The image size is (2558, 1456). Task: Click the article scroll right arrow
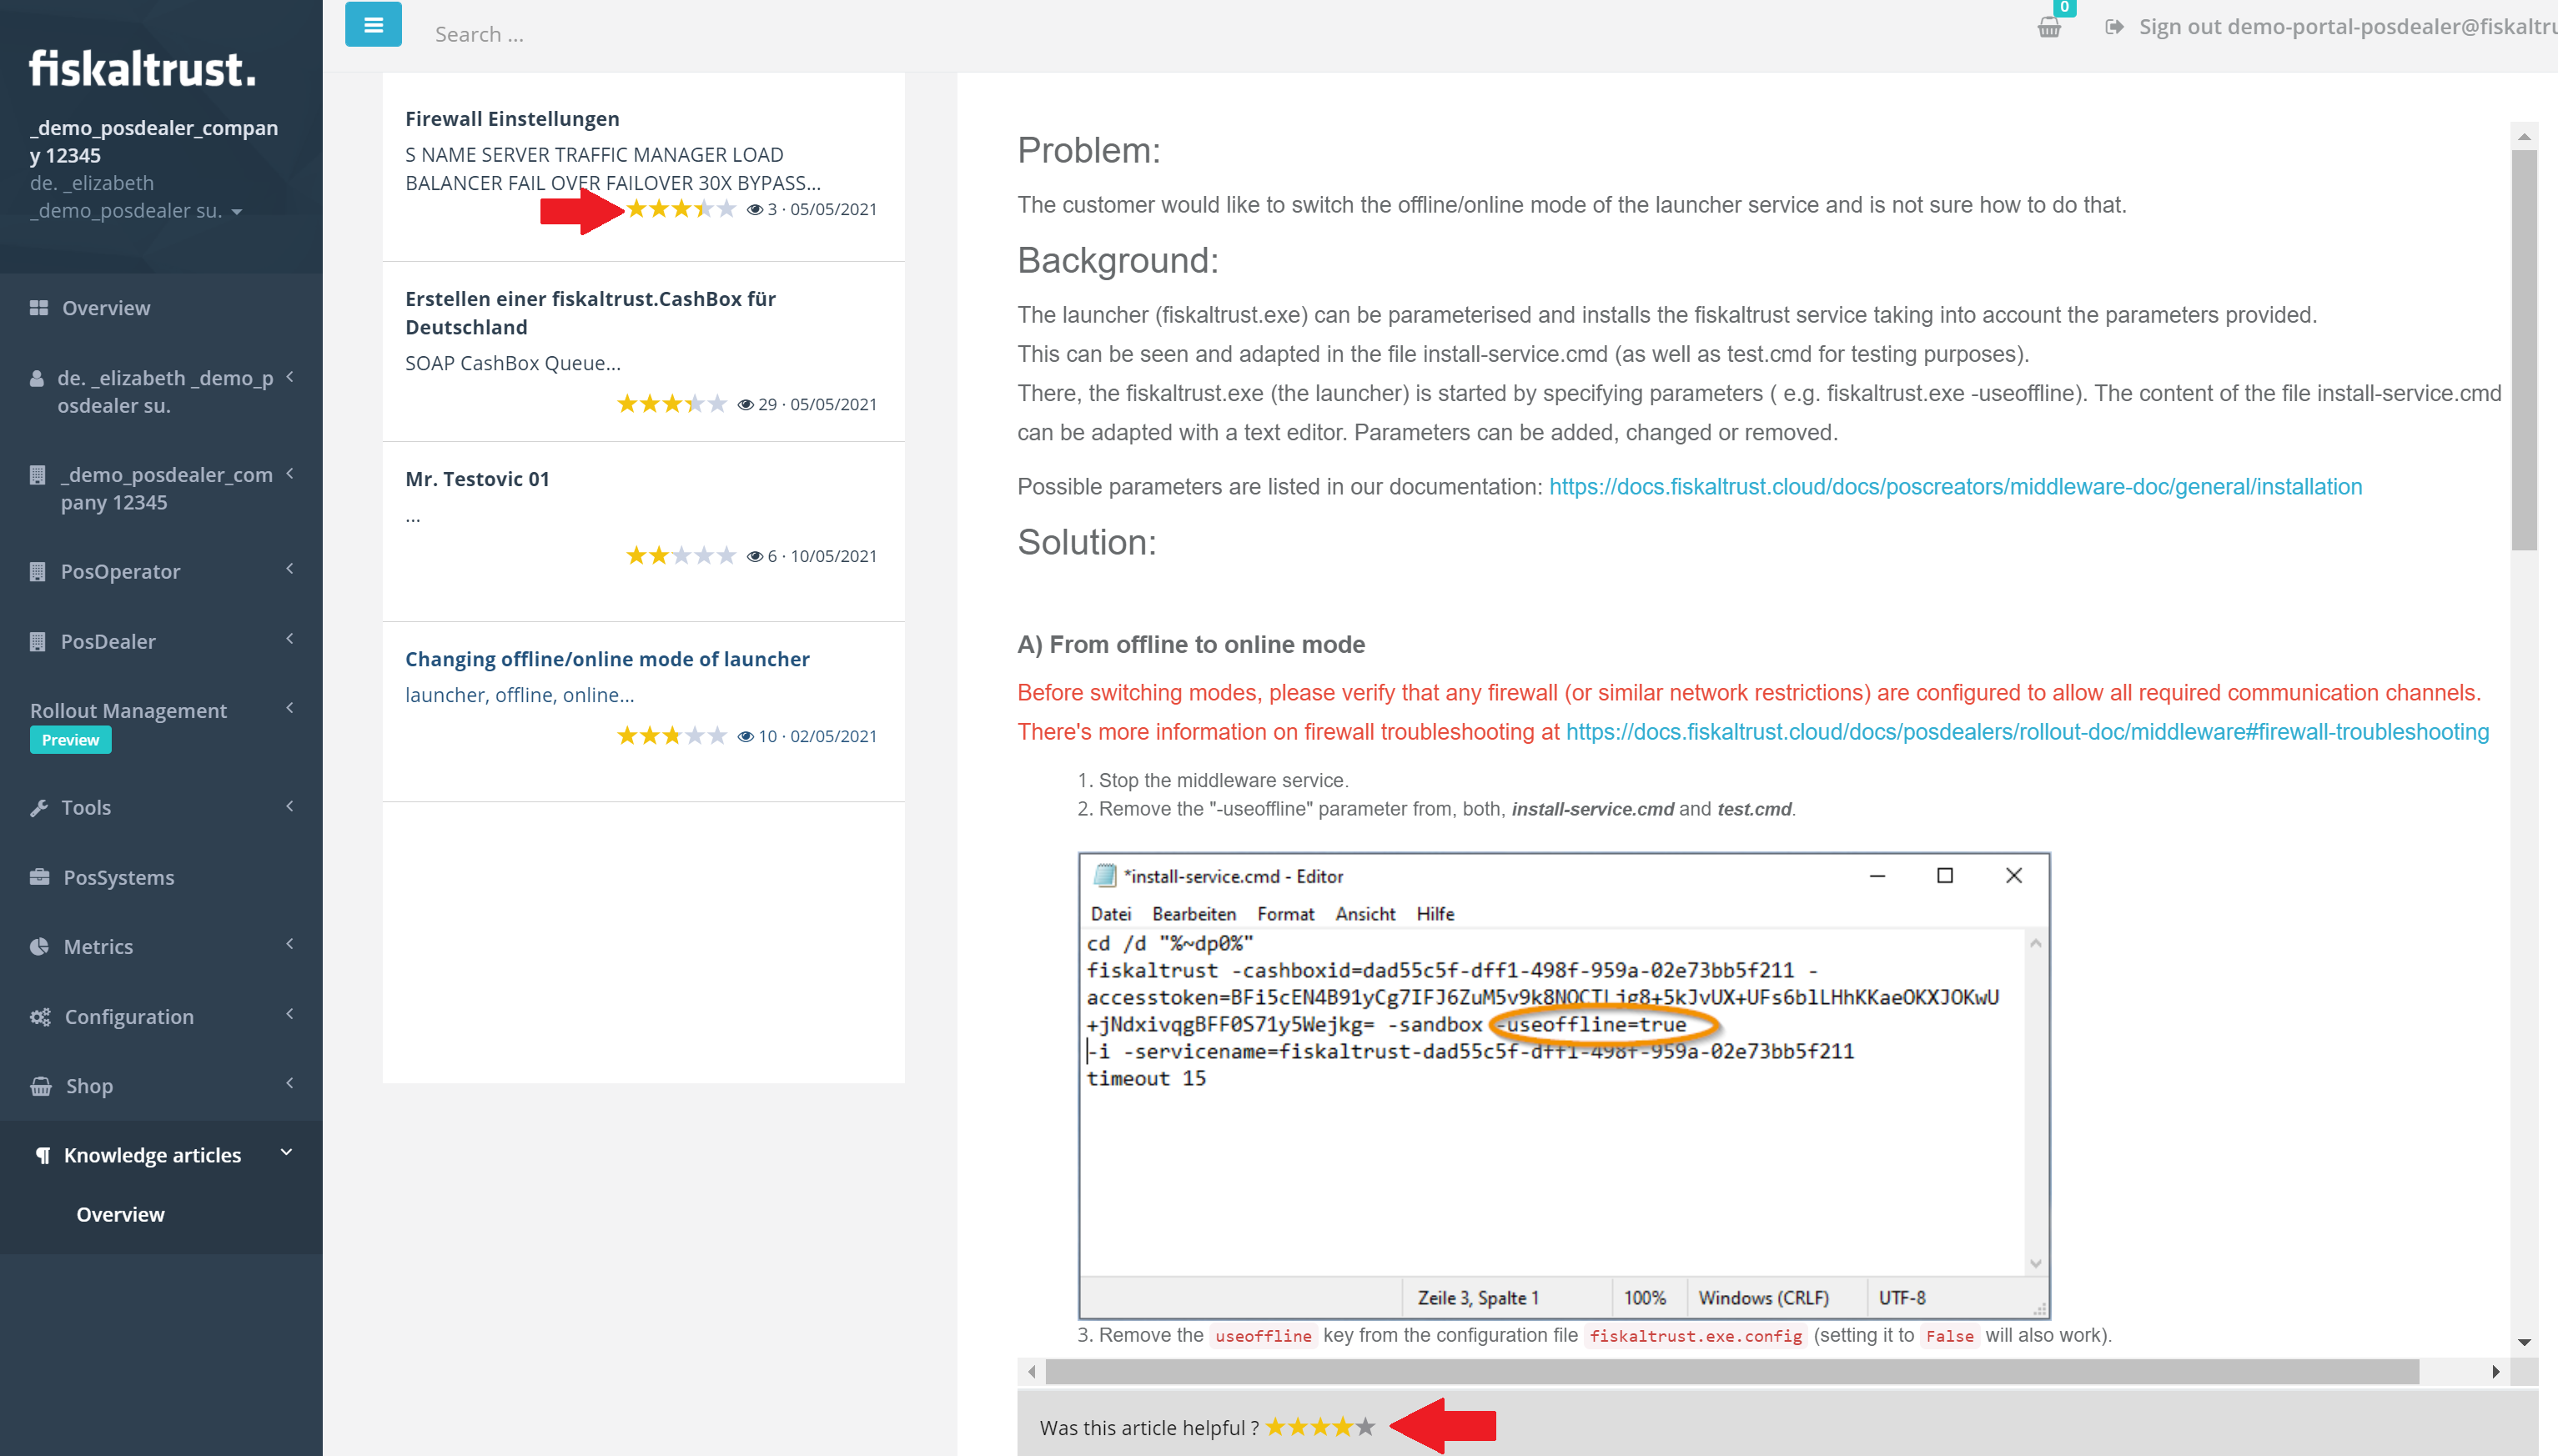(2495, 1372)
